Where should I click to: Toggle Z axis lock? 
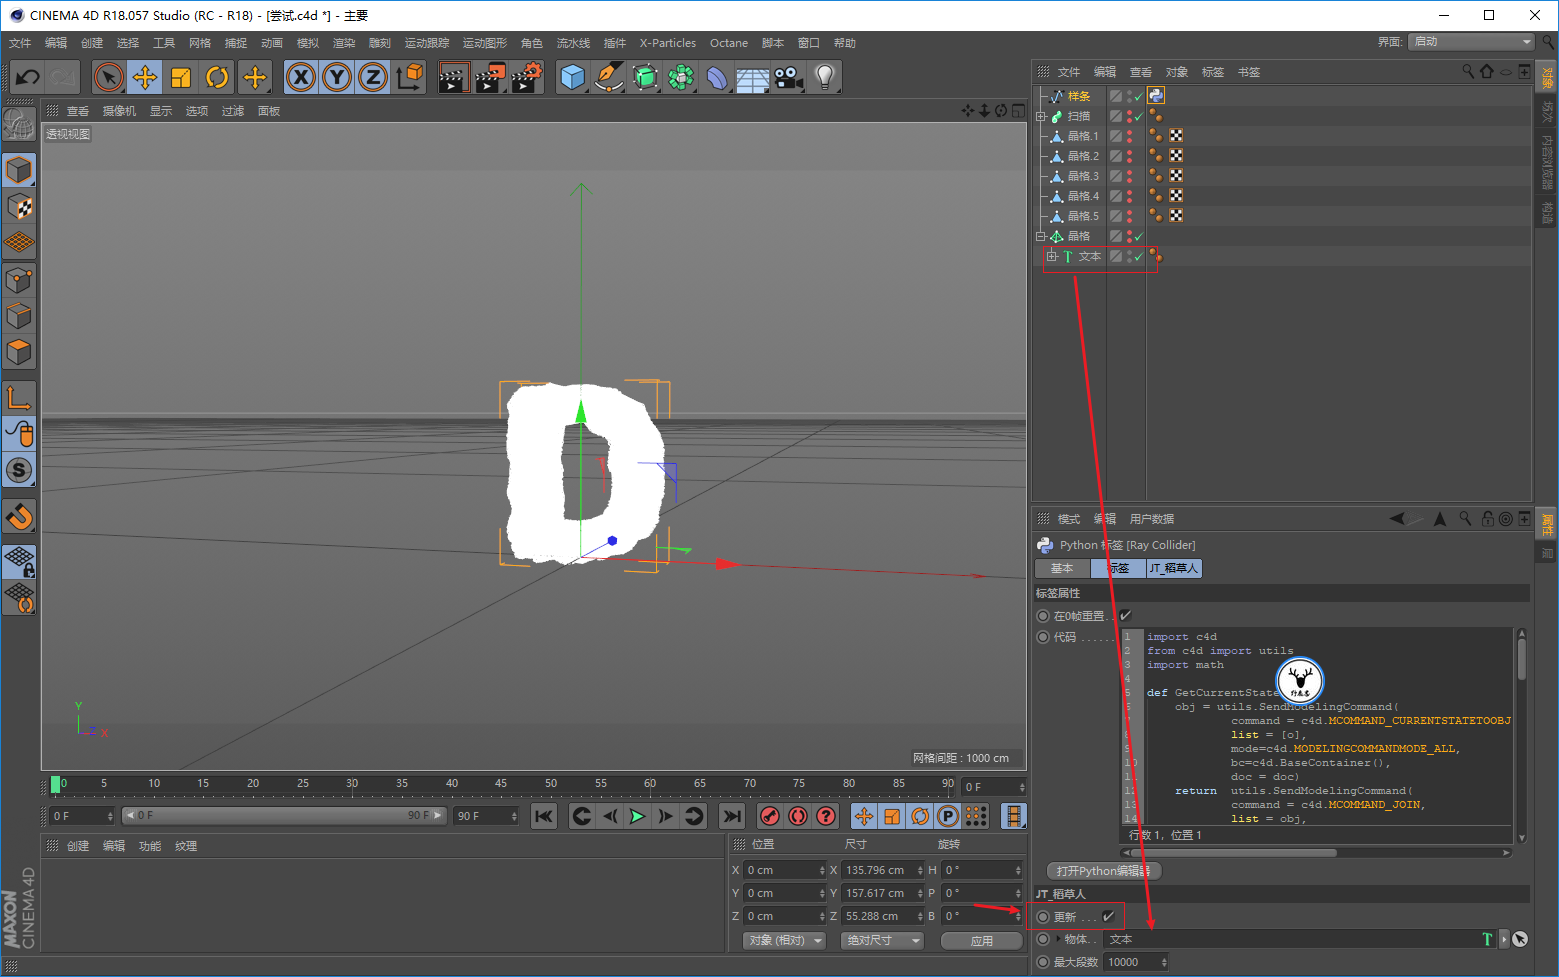click(373, 77)
